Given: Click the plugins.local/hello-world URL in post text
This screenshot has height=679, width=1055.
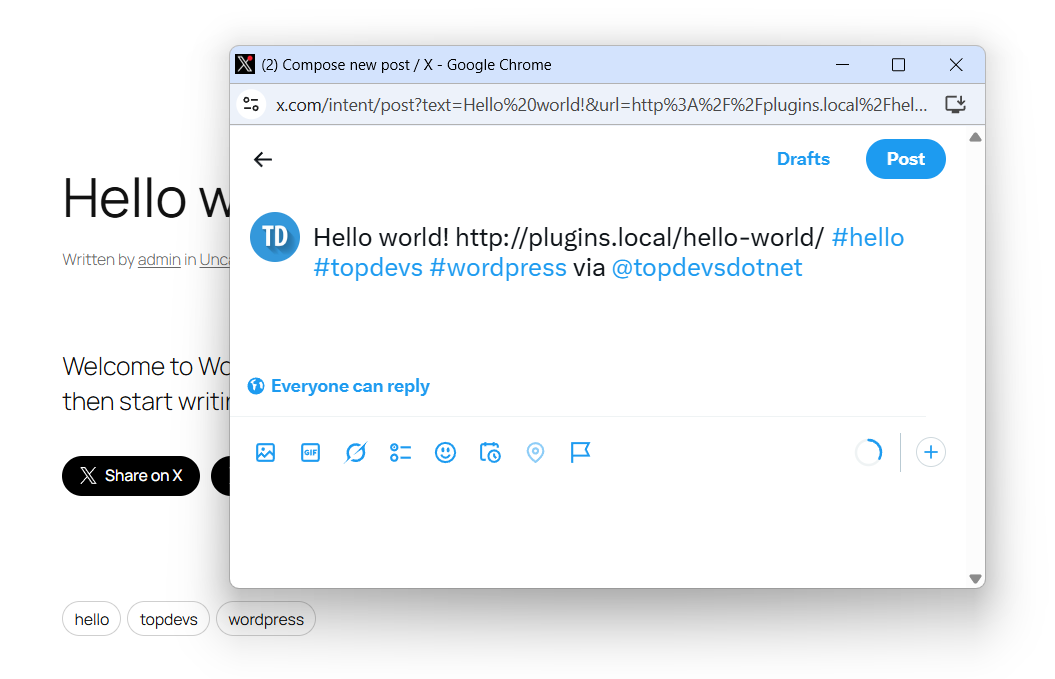Looking at the screenshot, I should click(640, 238).
